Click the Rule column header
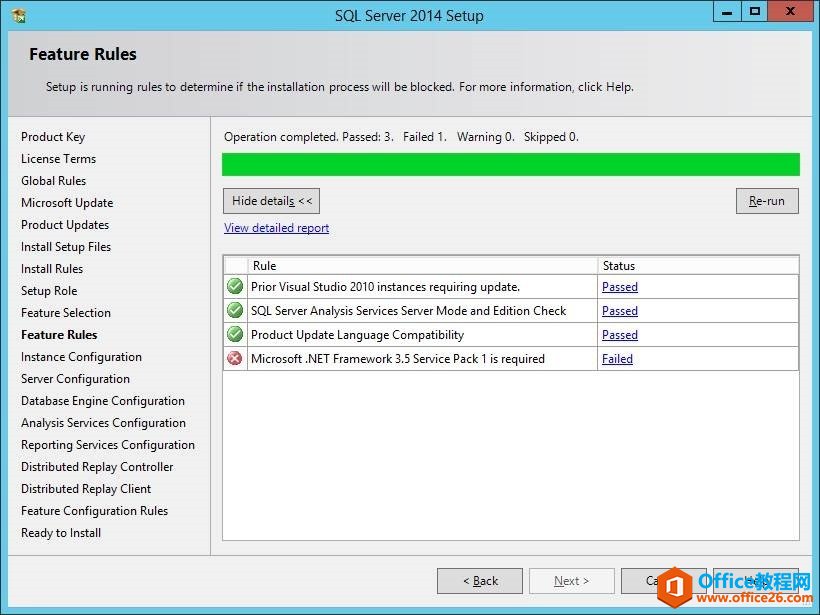 point(423,266)
